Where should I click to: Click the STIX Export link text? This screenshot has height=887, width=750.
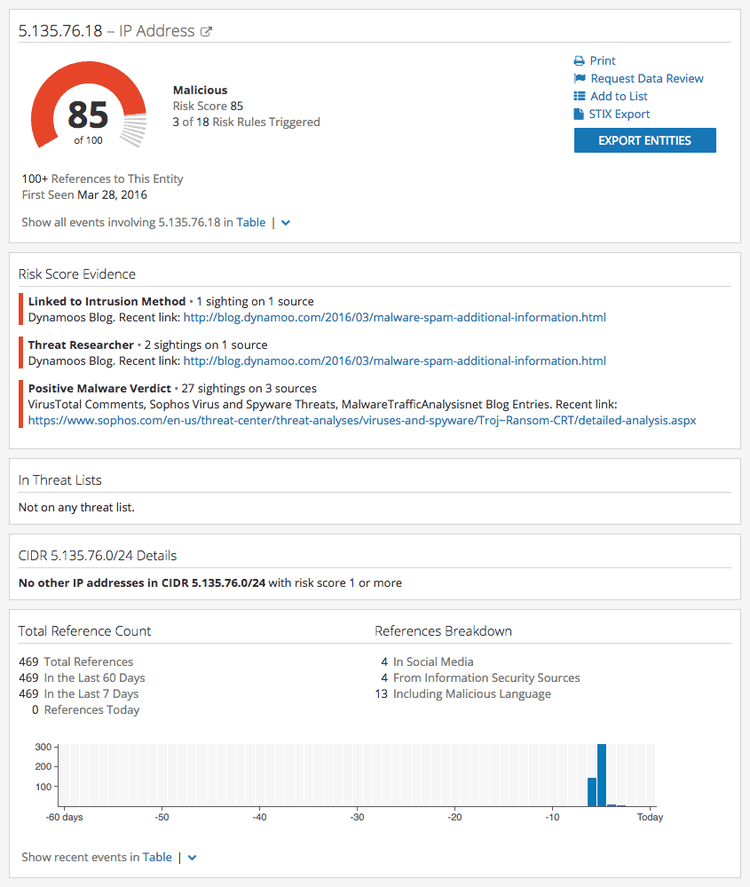[620, 115]
